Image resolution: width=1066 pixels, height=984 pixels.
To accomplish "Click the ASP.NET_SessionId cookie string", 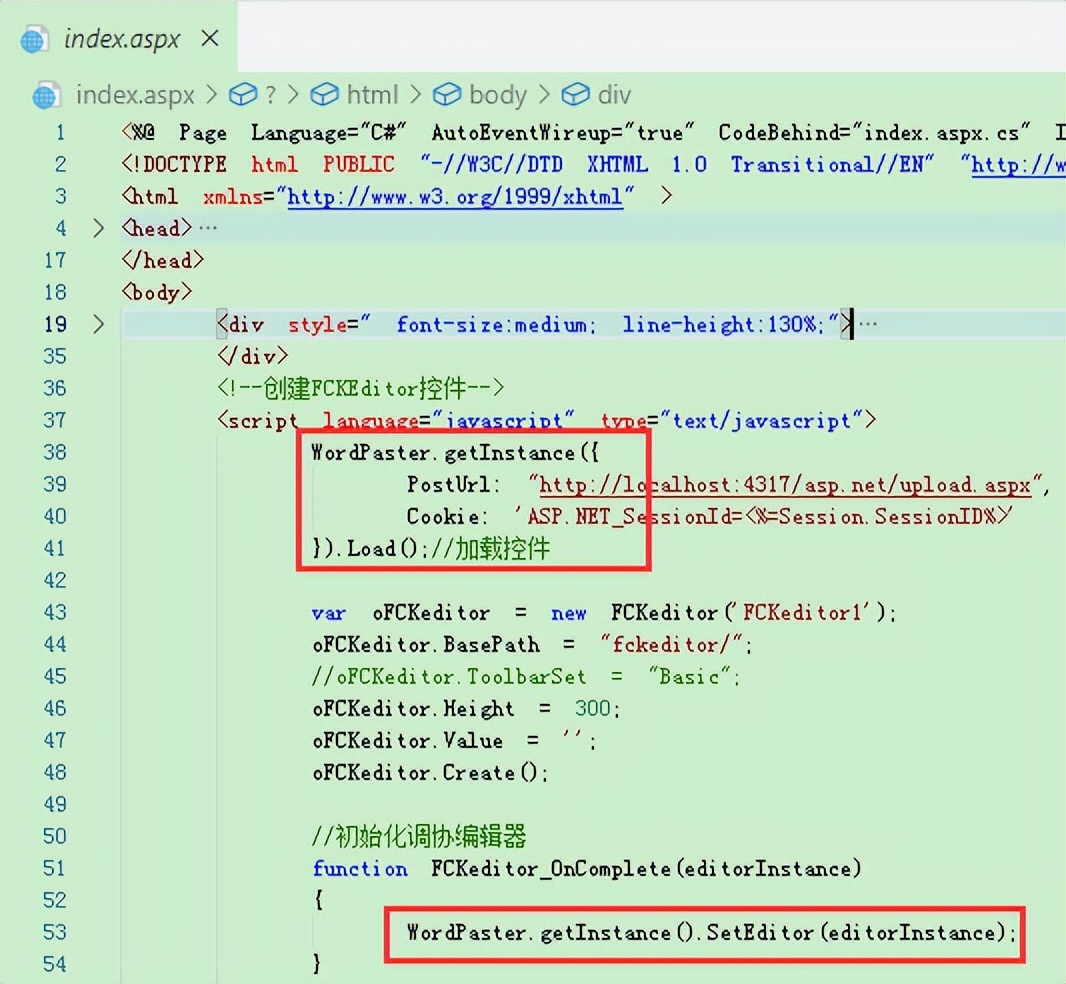I will tap(763, 517).
